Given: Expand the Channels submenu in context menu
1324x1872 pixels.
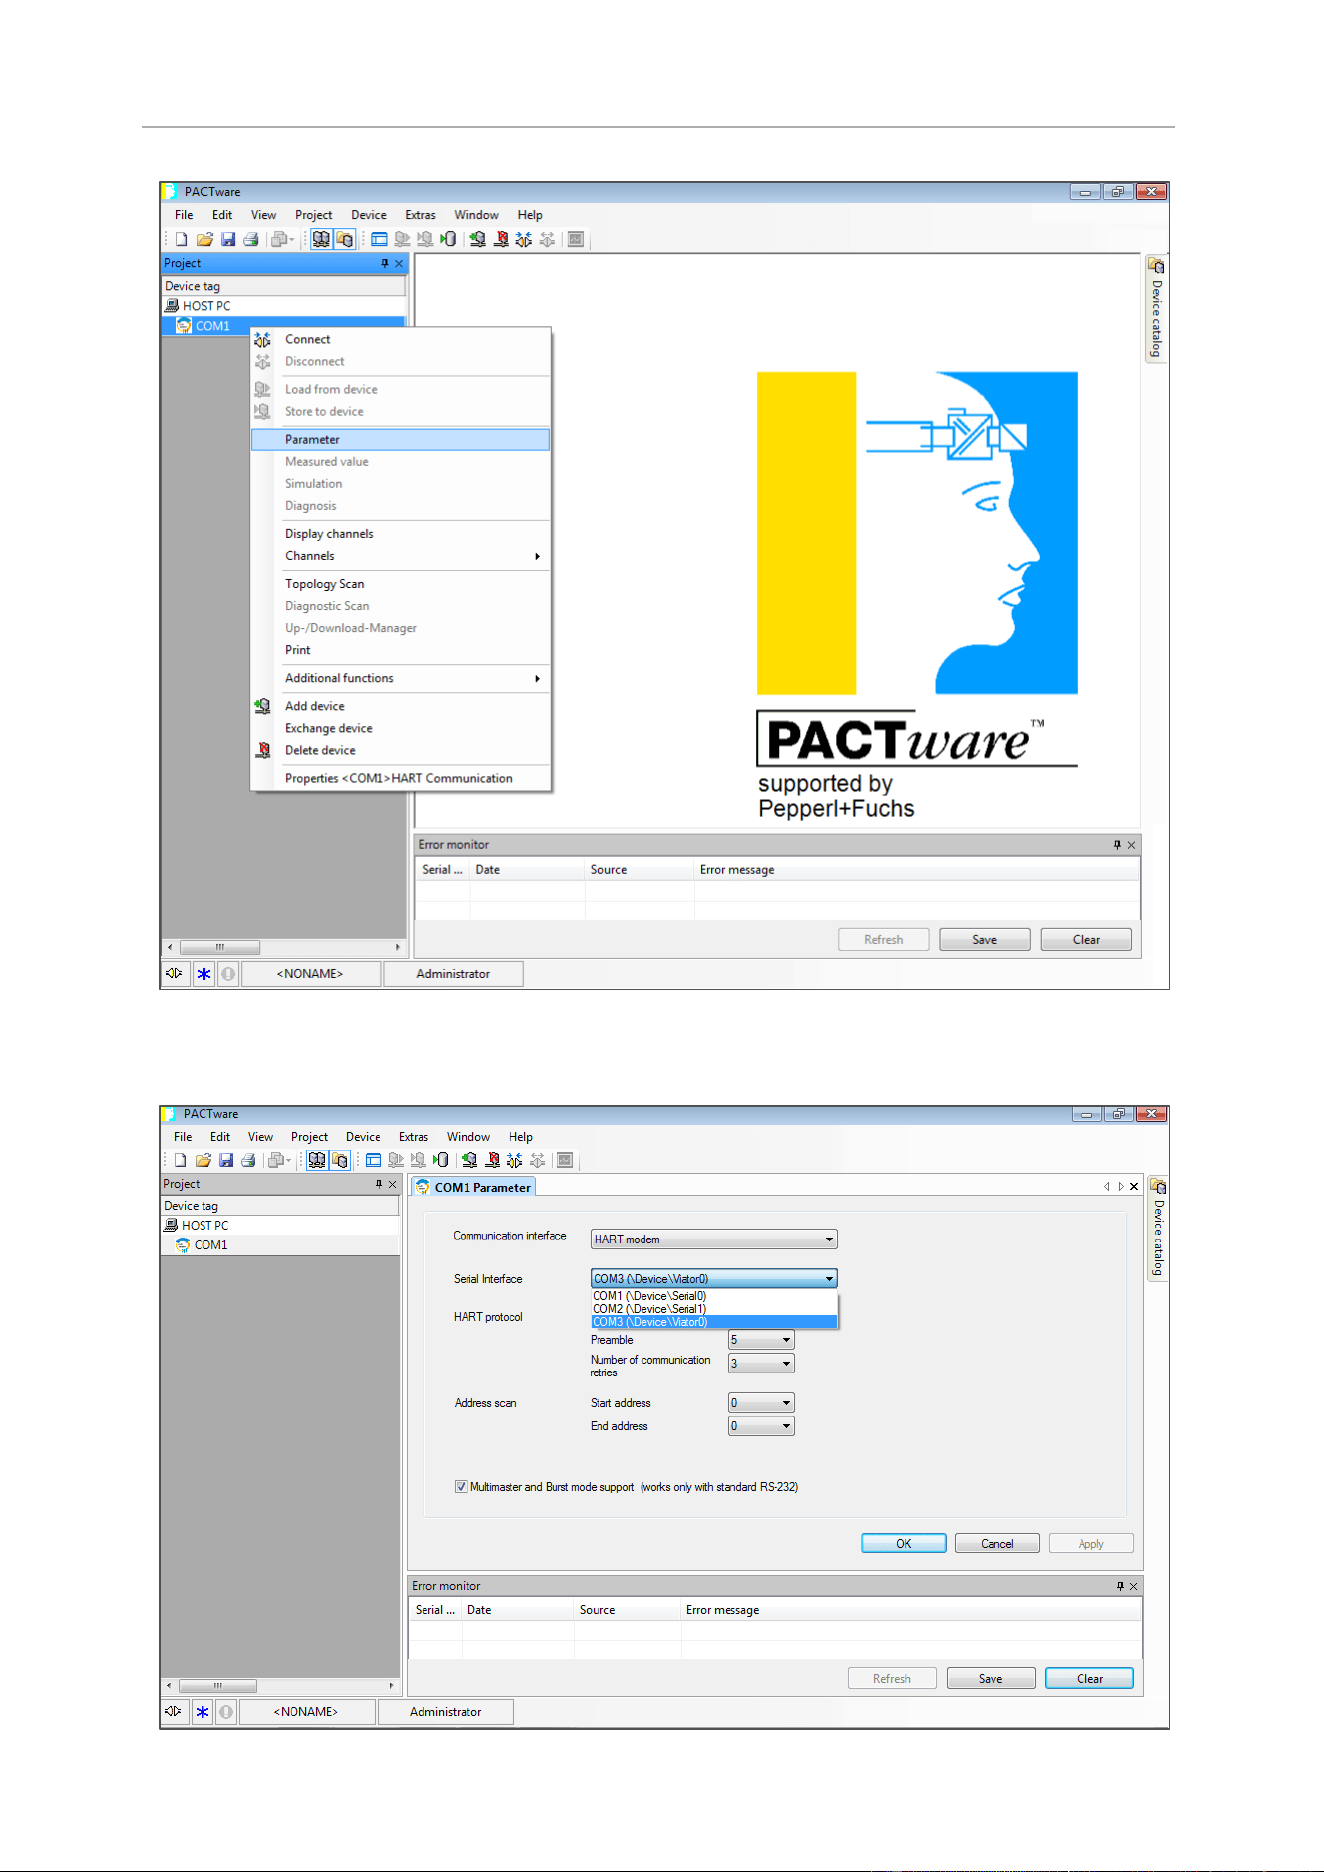Looking at the screenshot, I should click(400, 556).
